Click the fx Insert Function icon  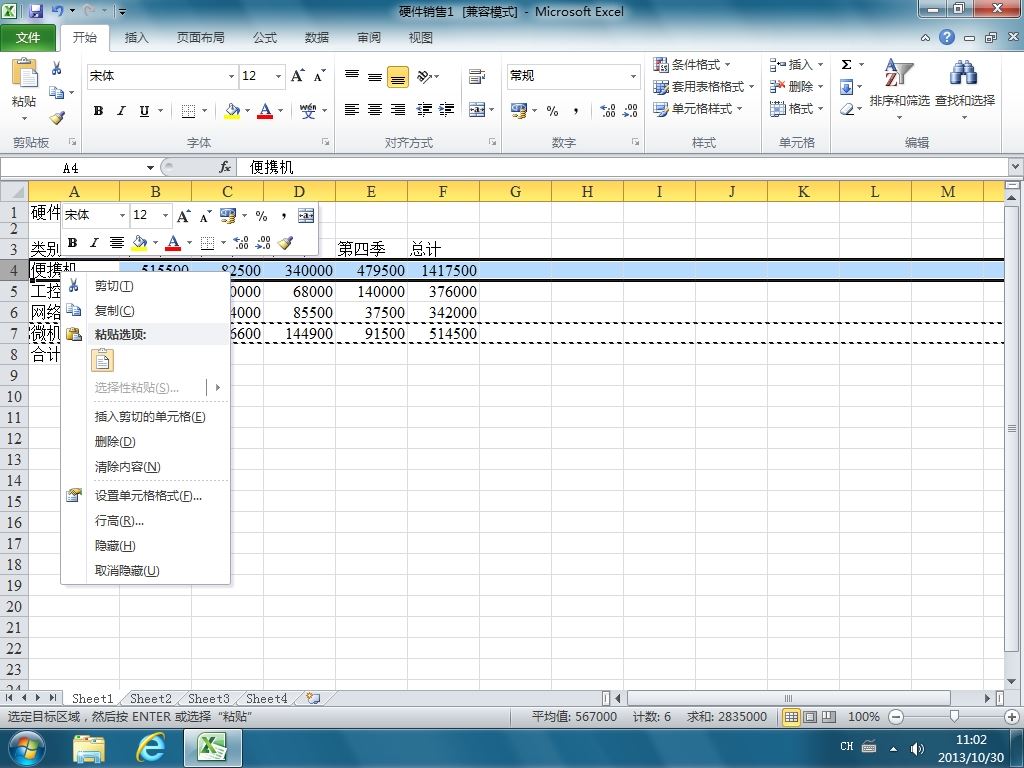[x=225, y=167]
